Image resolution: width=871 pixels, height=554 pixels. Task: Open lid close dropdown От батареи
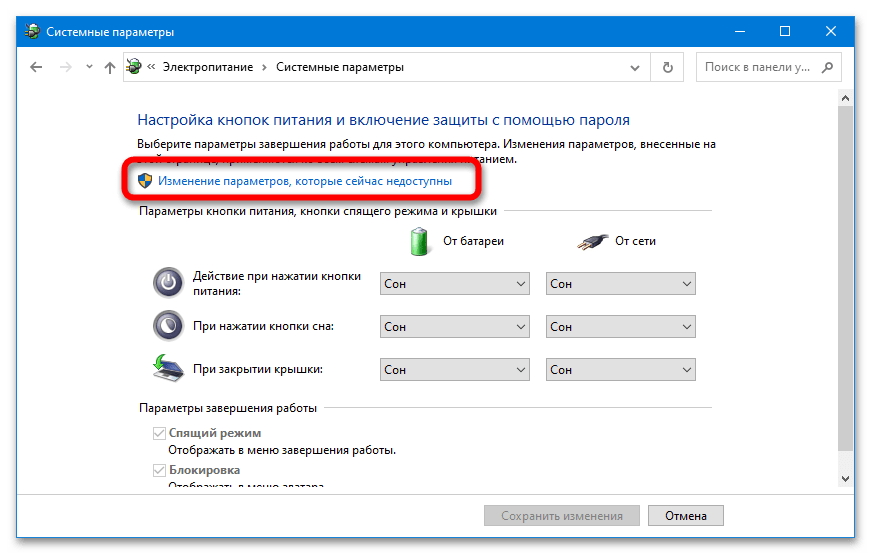point(454,370)
